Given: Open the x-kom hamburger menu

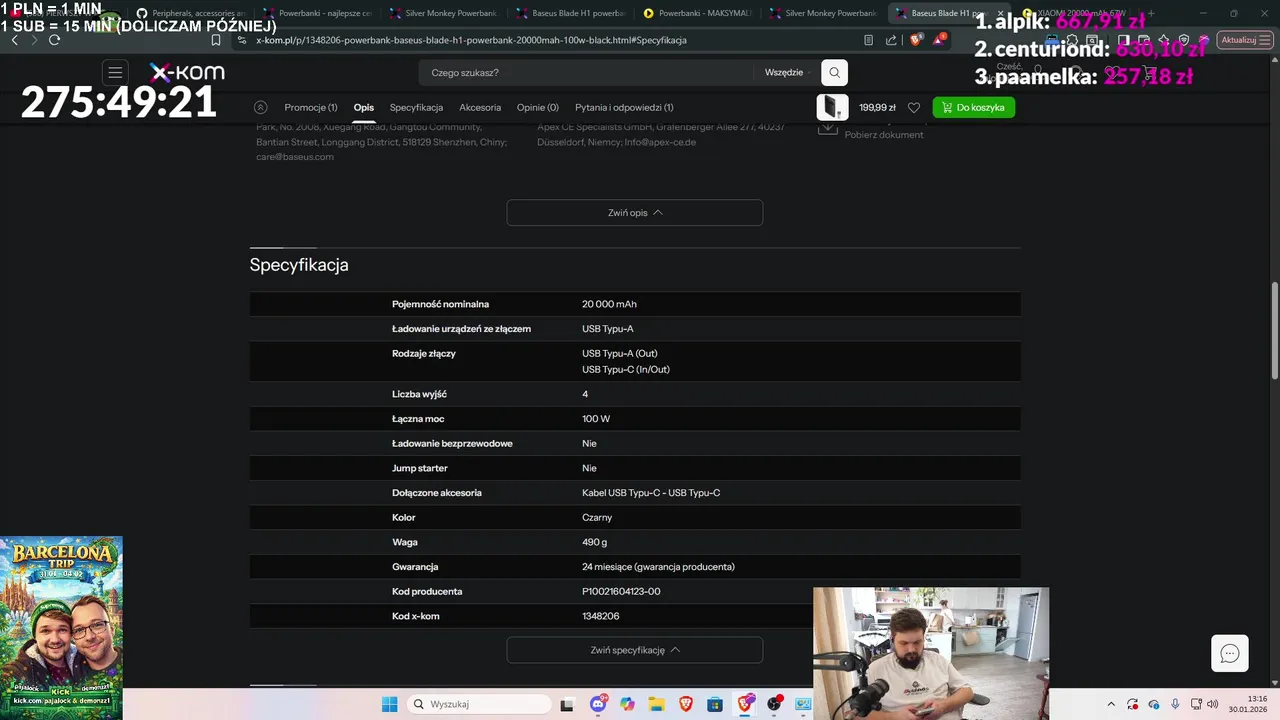Looking at the screenshot, I should click(115, 73).
